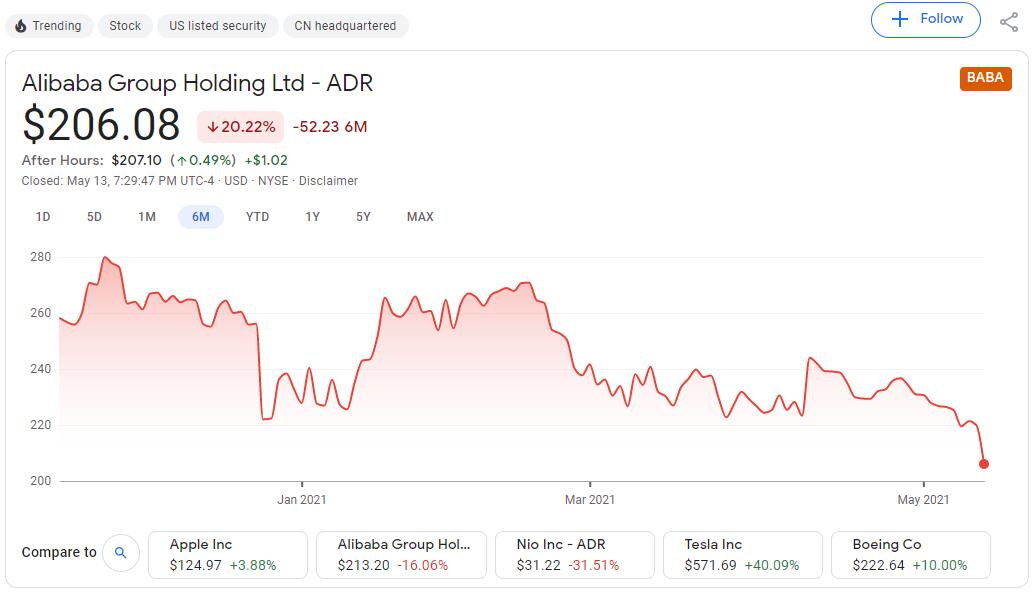The height and width of the screenshot is (595, 1034).
Task: Select the Trending chip
Action: pyautogui.click(x=49, y=26)
